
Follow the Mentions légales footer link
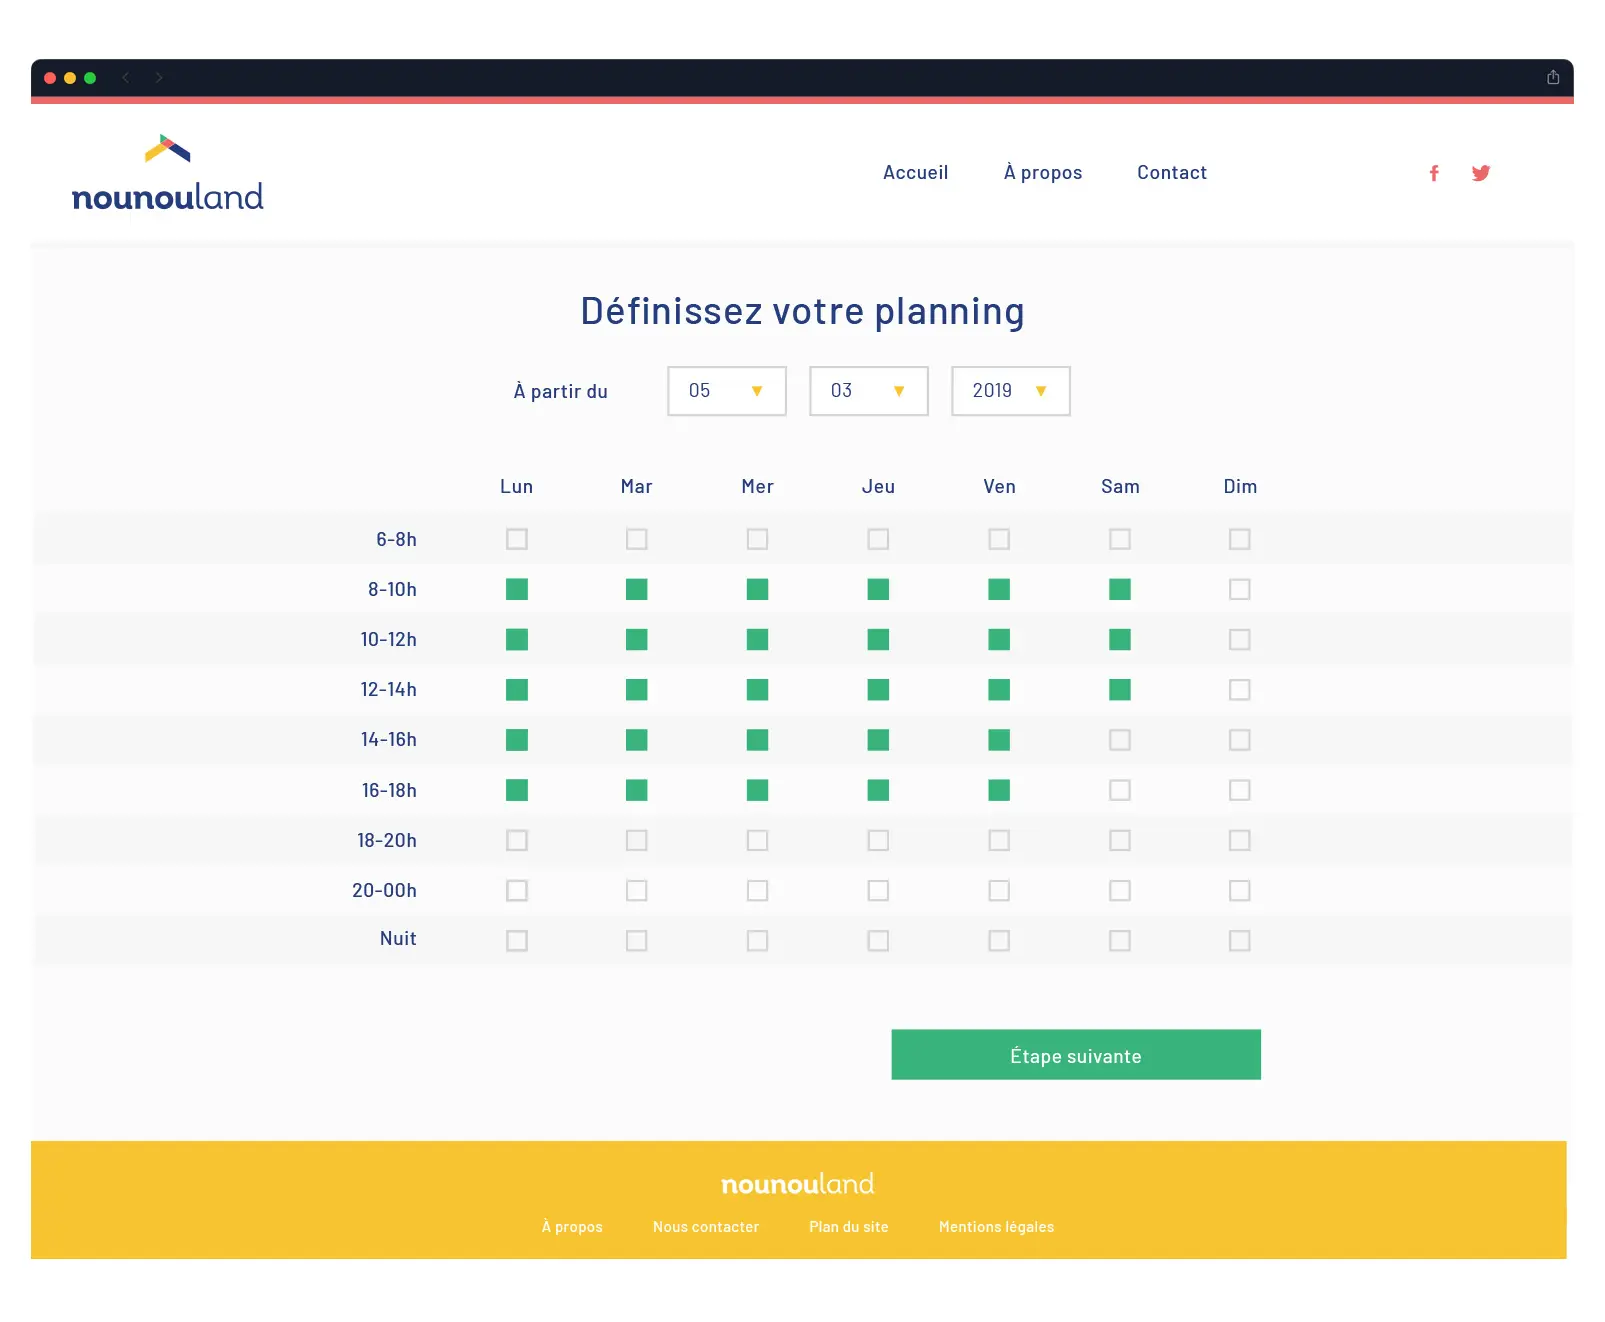[x=996, y=1227]
